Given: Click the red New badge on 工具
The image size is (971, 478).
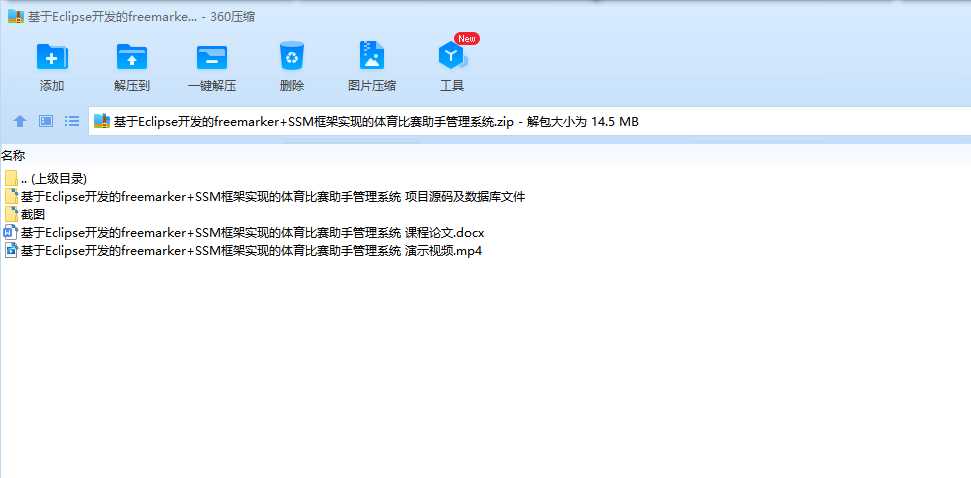Looking at the screenshot, I should 467,38.
